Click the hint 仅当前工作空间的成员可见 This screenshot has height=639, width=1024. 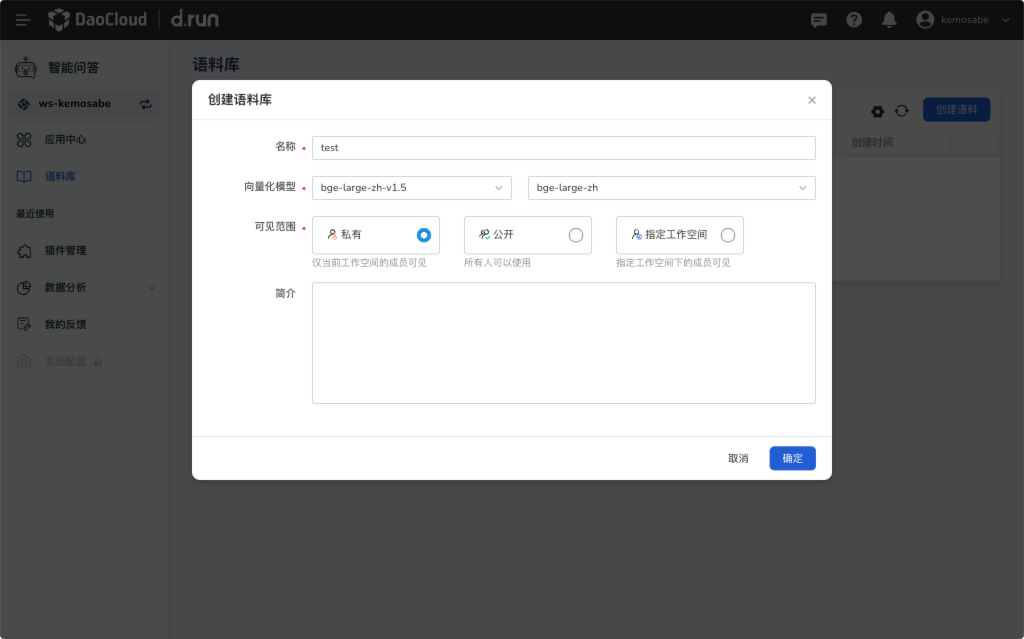tap(369, 263)
